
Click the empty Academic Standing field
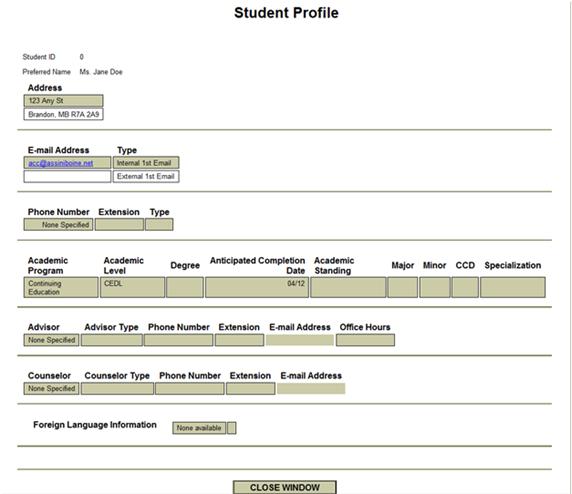(348, 287)
